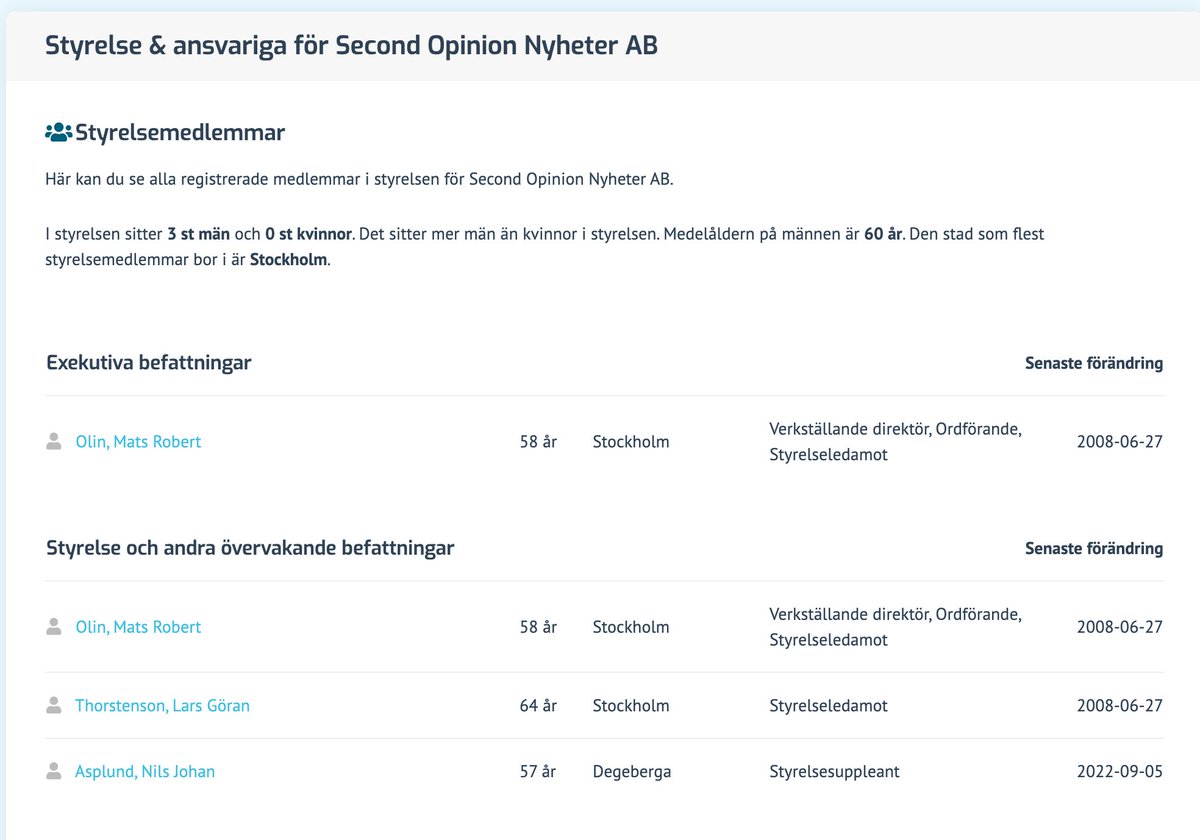Click page title Styrelse & ansvariga för Second Opinion
Screen dimensions: 1200x840
pos(352,46)
